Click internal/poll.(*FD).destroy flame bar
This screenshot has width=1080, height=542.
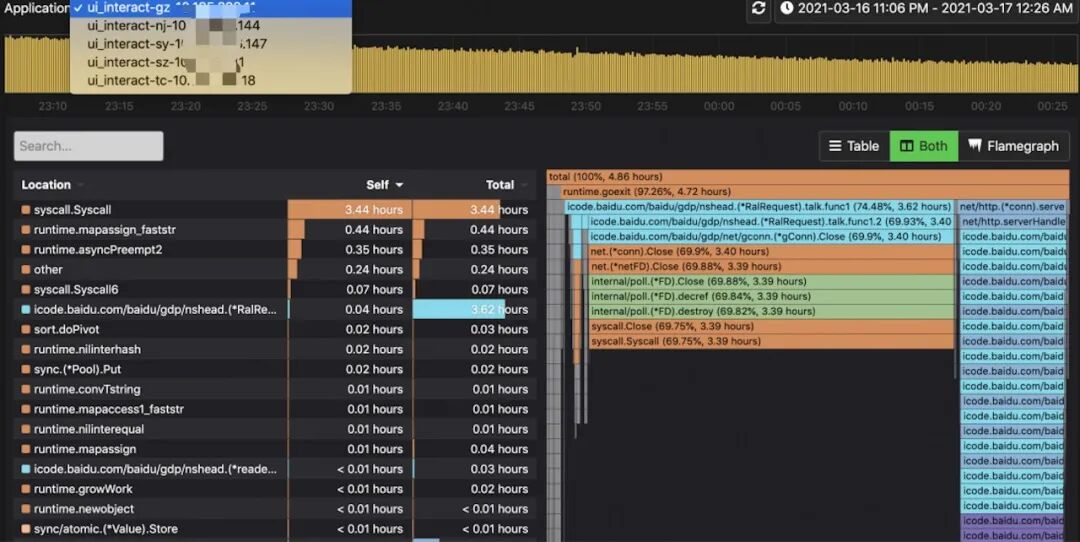[771, 311]
